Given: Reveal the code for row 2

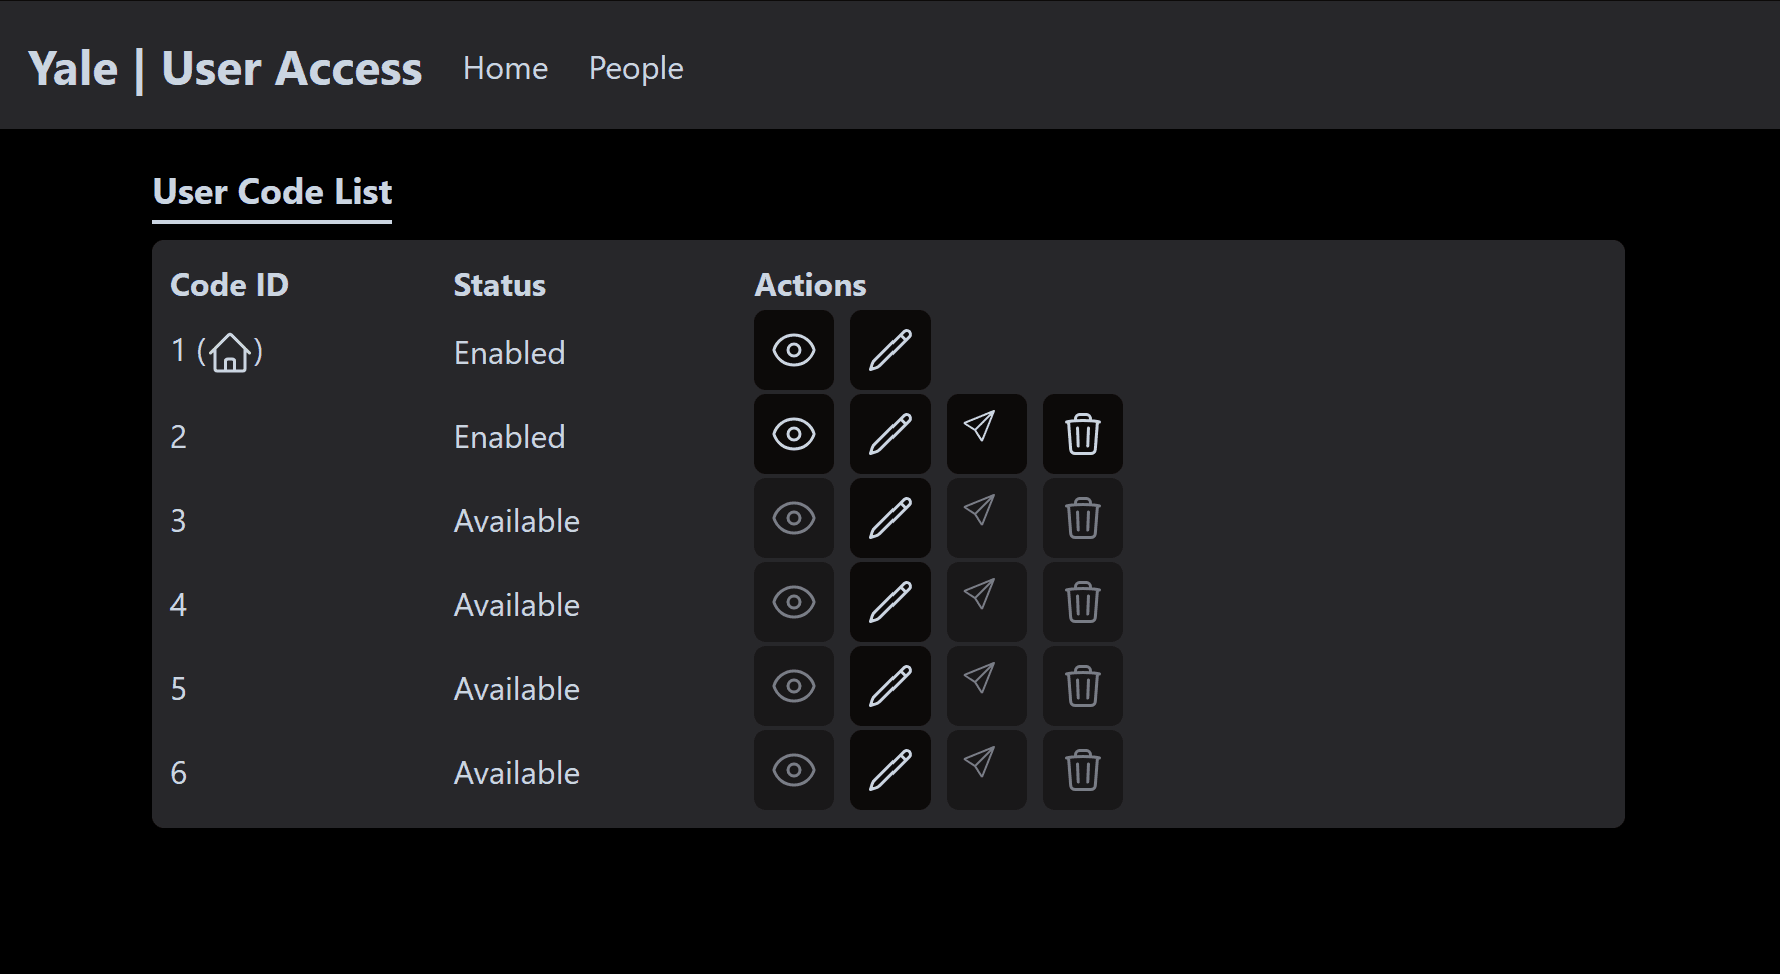Looking at the screenshot, I should 793,434.
